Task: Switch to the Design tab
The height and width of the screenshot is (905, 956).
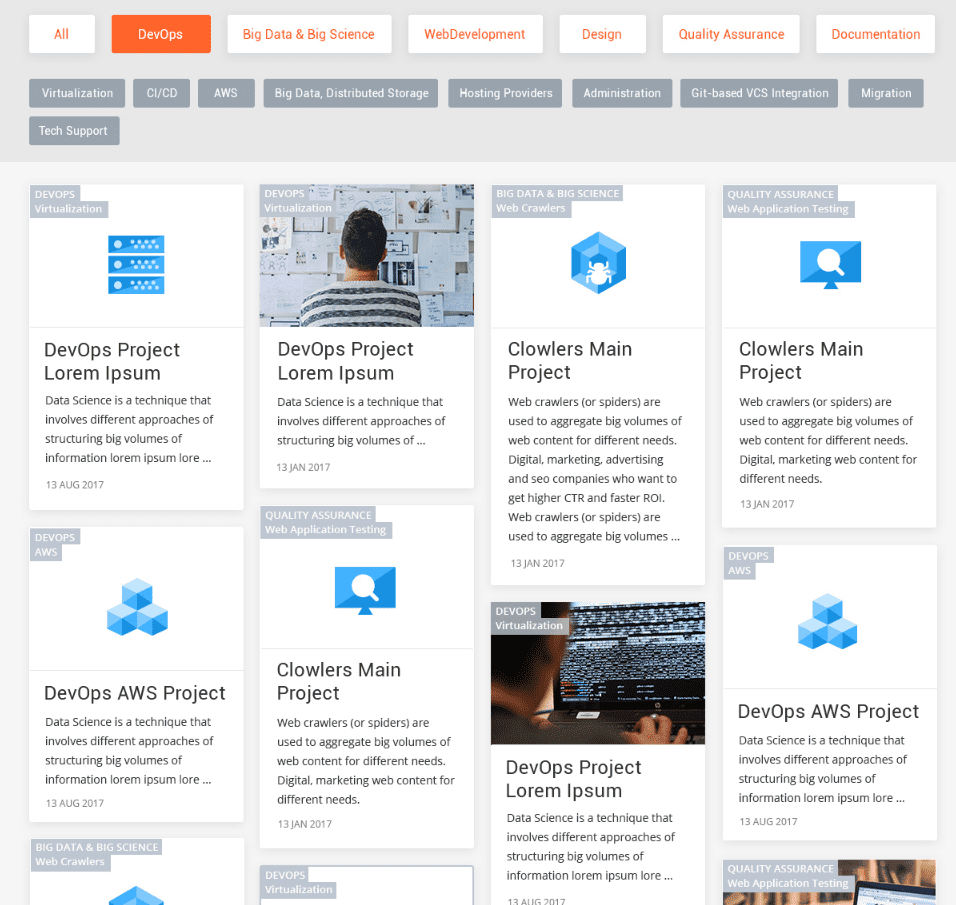Action: pyautogui.click(x=602, y=34)
